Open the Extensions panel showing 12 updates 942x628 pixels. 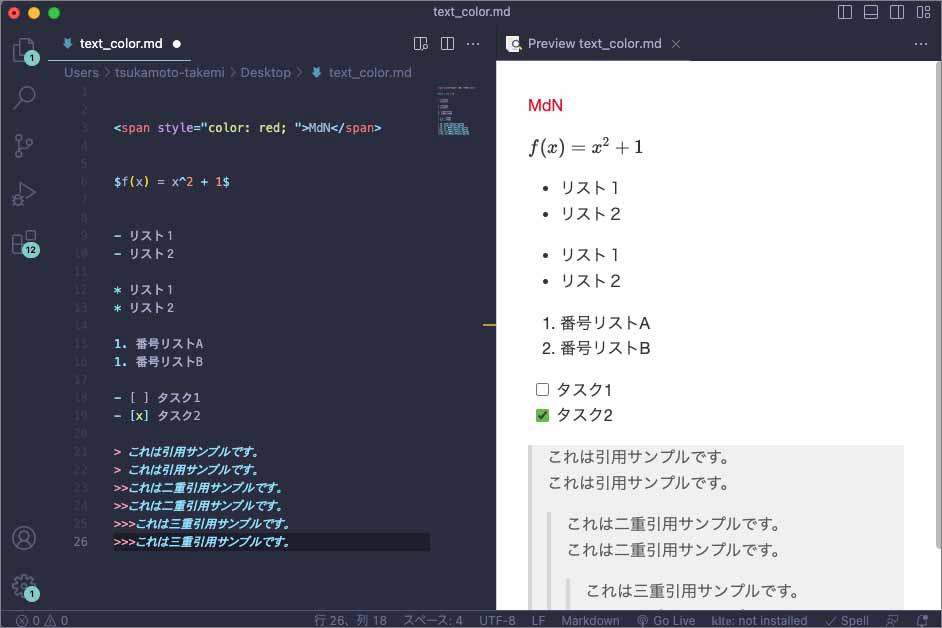coord(22,243)
